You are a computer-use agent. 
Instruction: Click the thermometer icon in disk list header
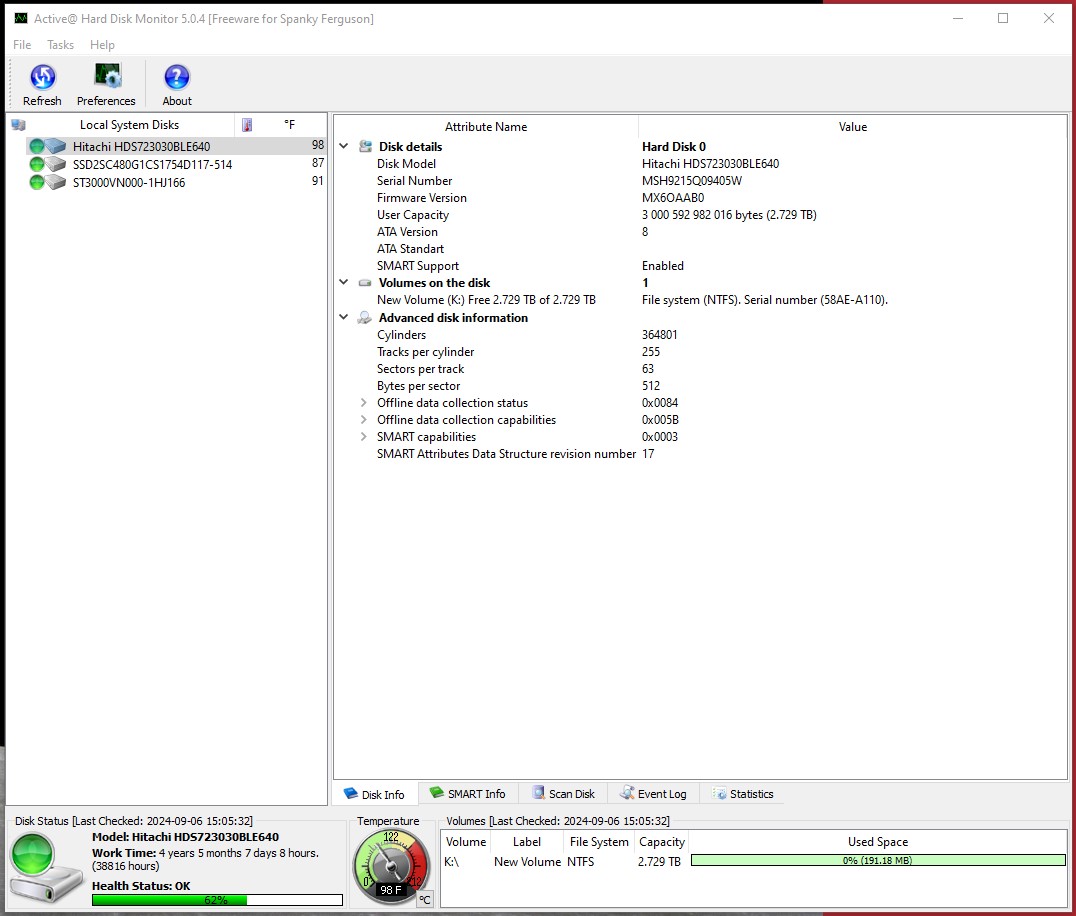tap(247, 125)
